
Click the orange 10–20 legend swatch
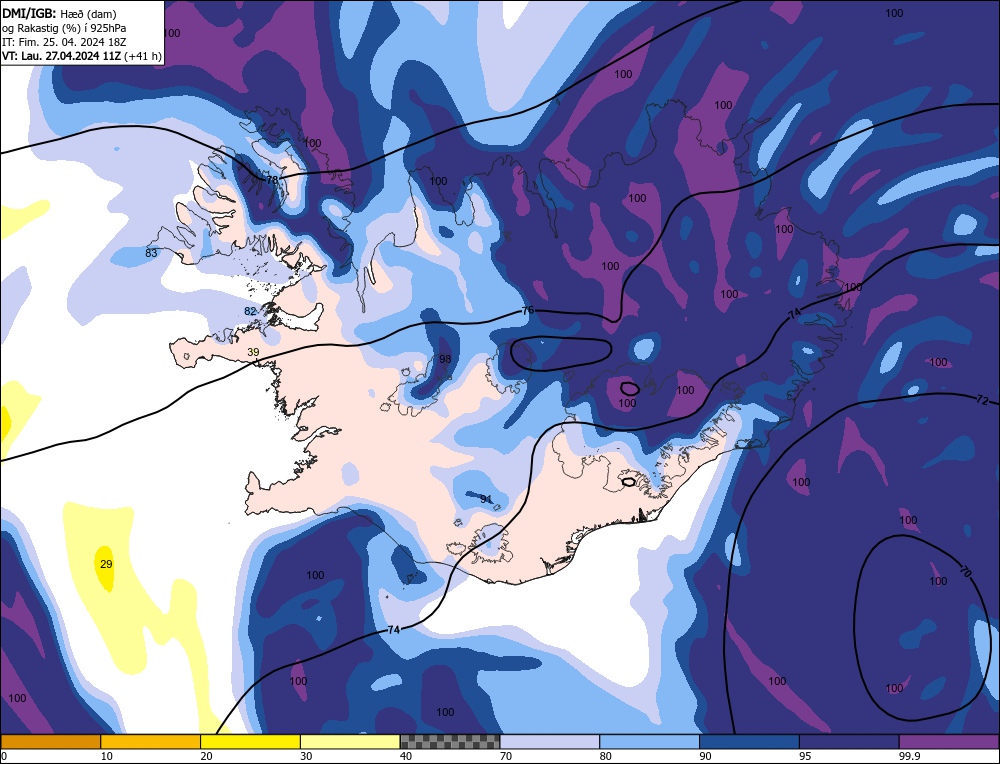click(x=151, y=742)
